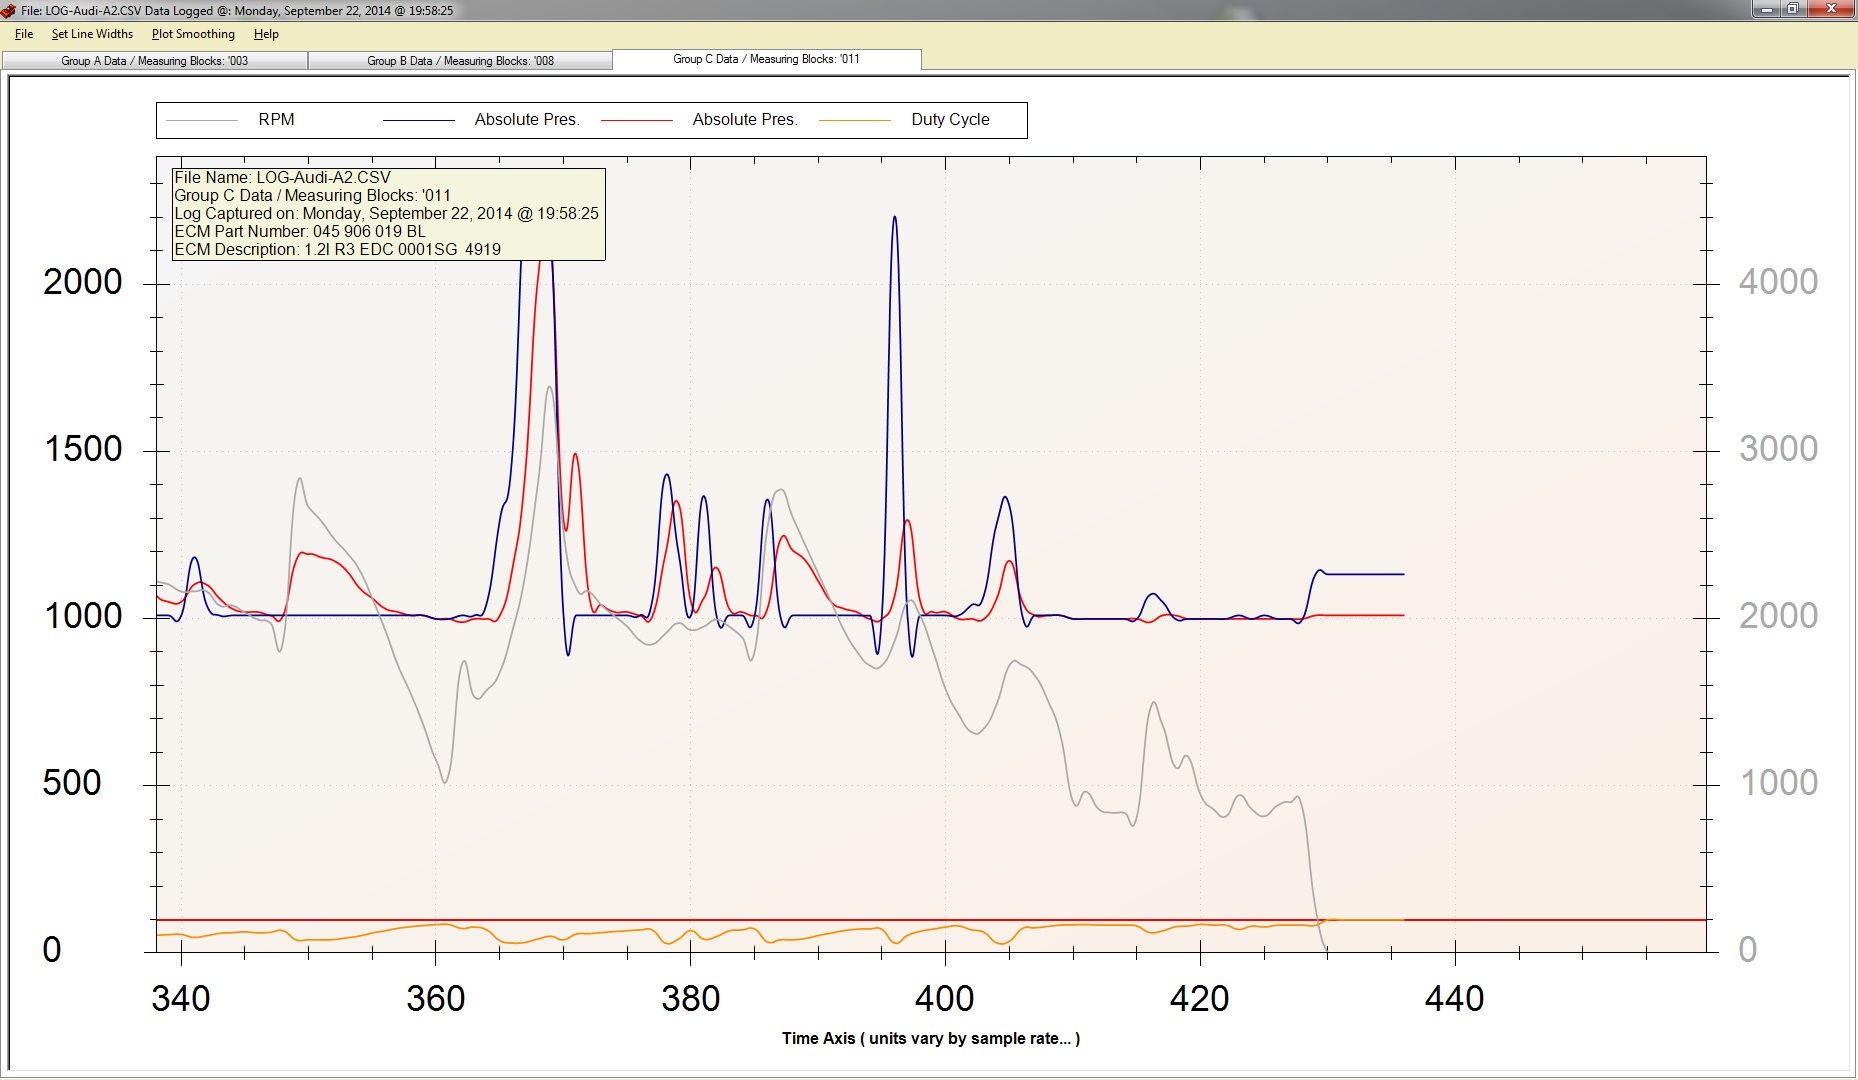Click the log info box showing ECM details

pyautogui.click(x=388, y=214)
